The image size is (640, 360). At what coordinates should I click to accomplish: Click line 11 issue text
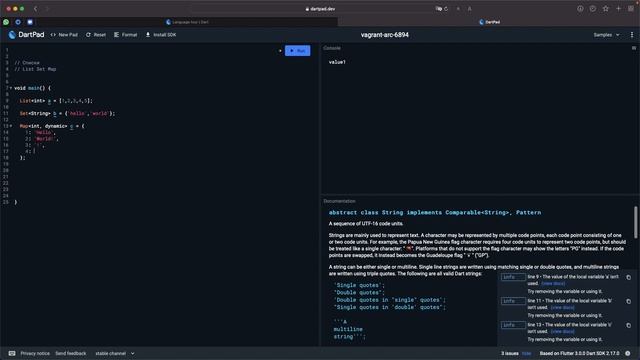[570, 304]
